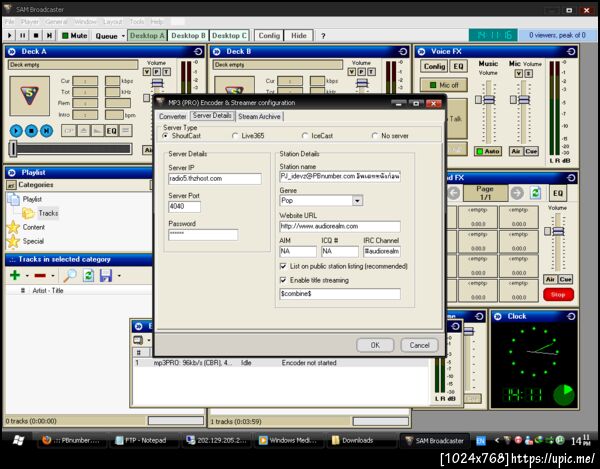The image size is (600, 469).
Task: Toggle the Mic off button
Action: pos(444,85)
